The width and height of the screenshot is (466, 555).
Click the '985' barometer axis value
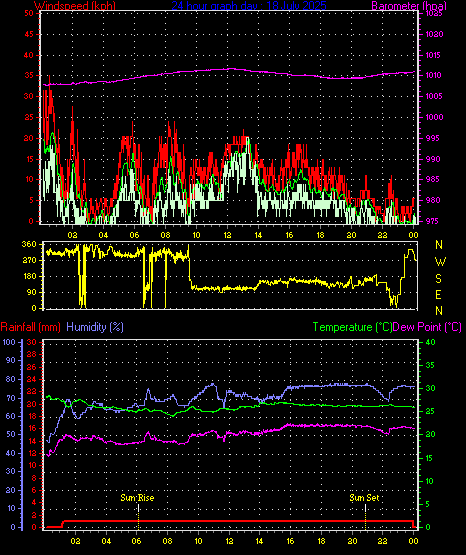click(x=432, y=179)
